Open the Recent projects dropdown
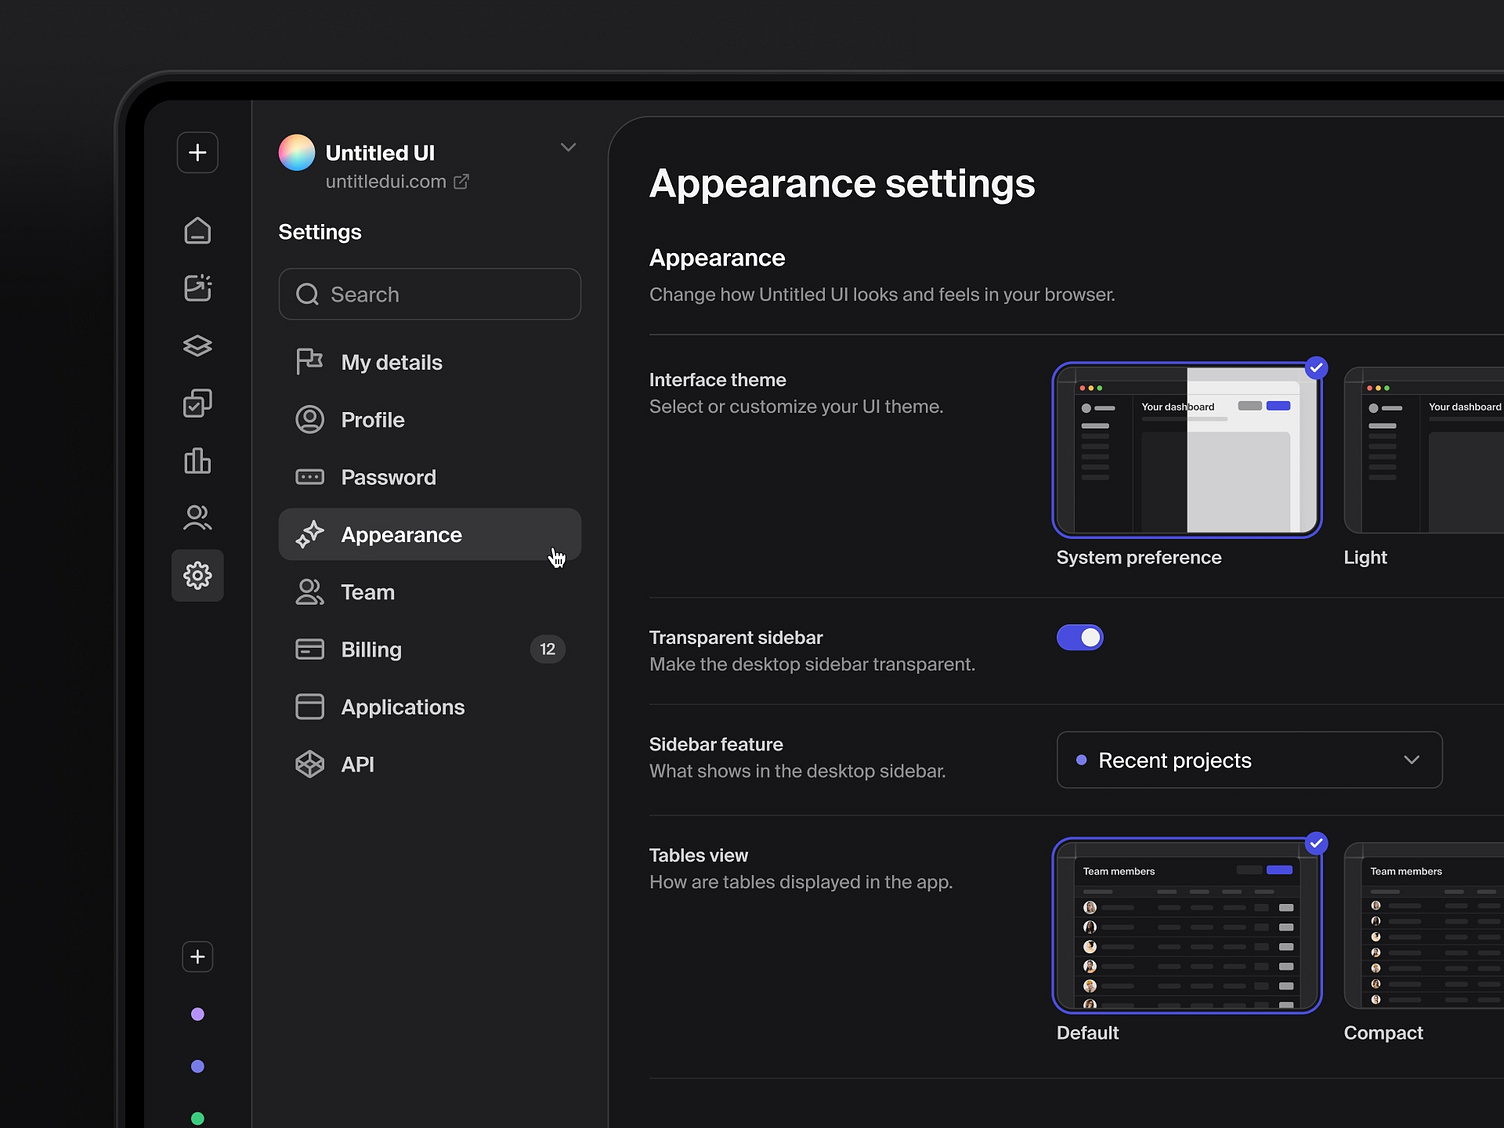Viewport: 1504px width, 1128px height. click(x=1248, y=760)
